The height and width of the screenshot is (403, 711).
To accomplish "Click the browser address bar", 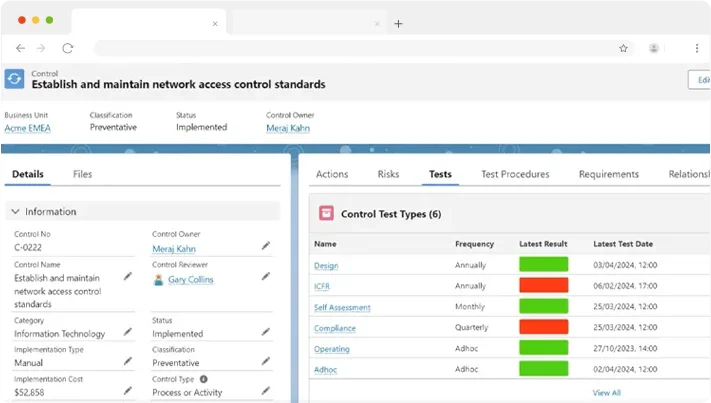I will pyautogui.click(x=350, y=47).
